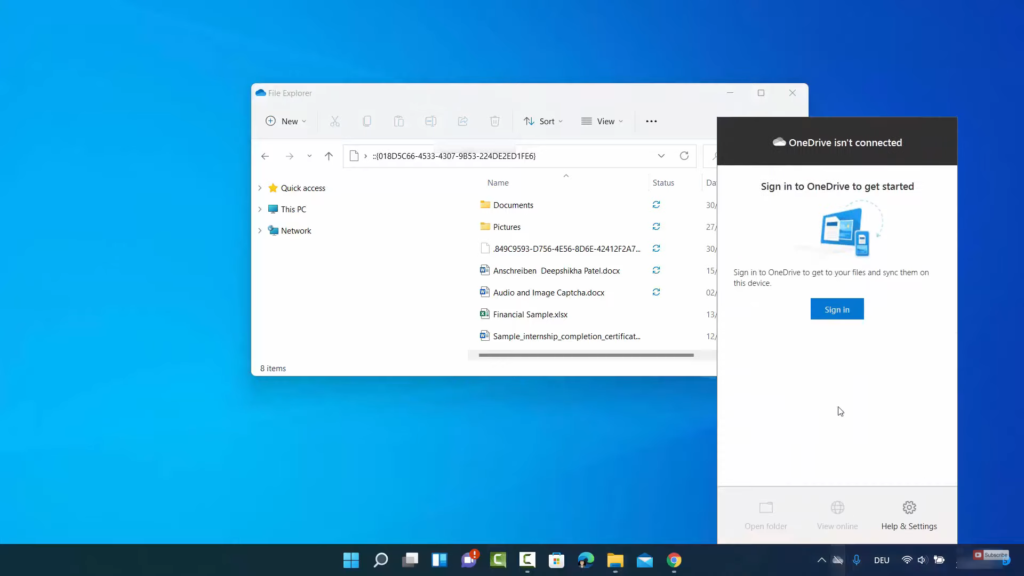This screenshot has width=1024, height=576.
Task: Click the Cut icon in toolbar
Action: [x=335, y=121]
